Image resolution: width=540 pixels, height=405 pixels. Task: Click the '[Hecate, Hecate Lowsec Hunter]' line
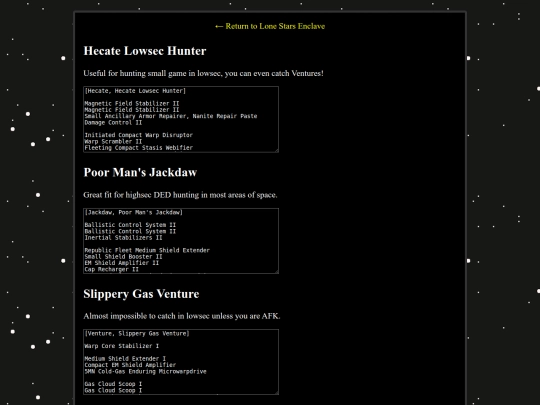tap(135, 91)
